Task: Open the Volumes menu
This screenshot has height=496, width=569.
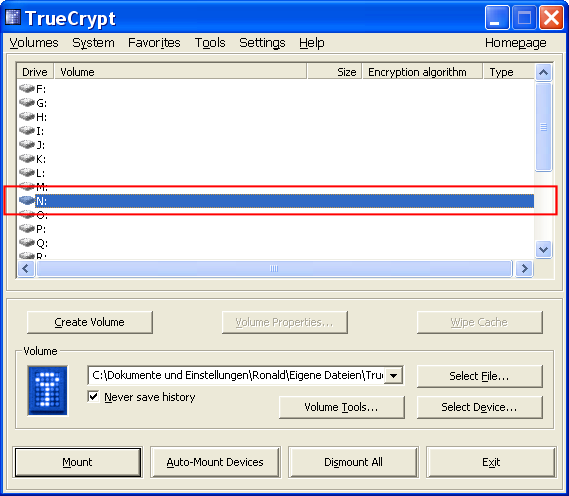Action: (x=34, y=43)
